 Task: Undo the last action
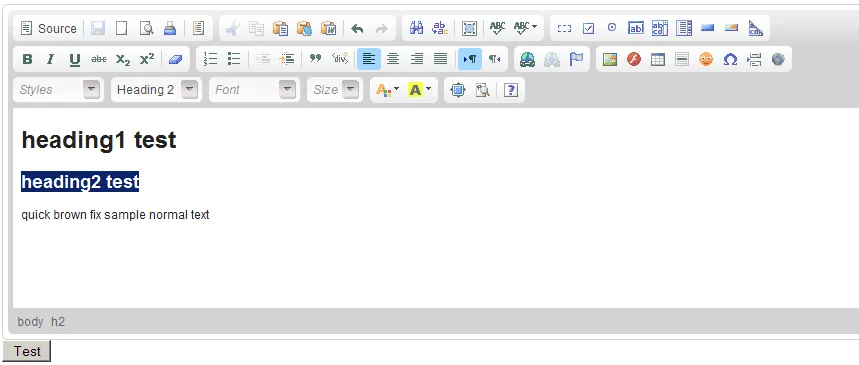coord(357,28)
